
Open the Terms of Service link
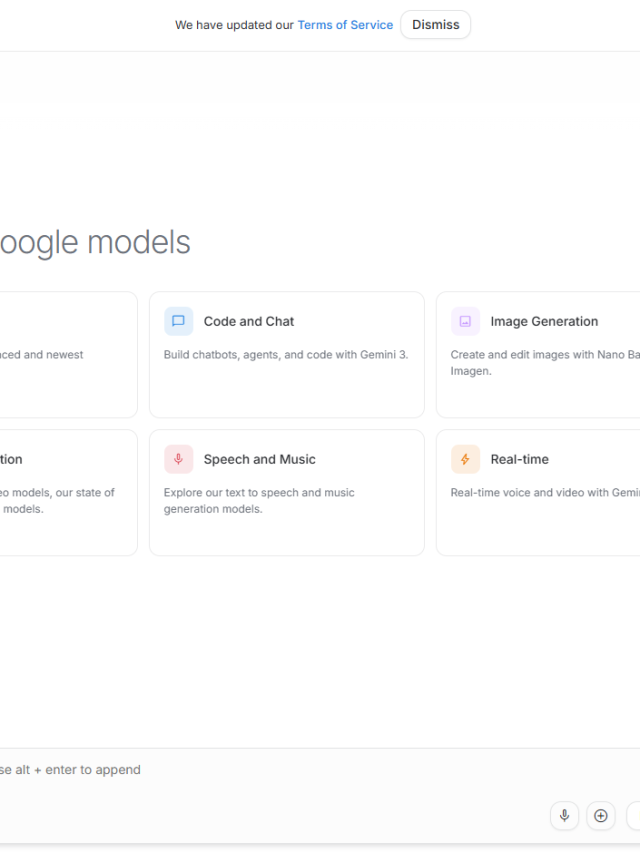click(x=345, y=25)
